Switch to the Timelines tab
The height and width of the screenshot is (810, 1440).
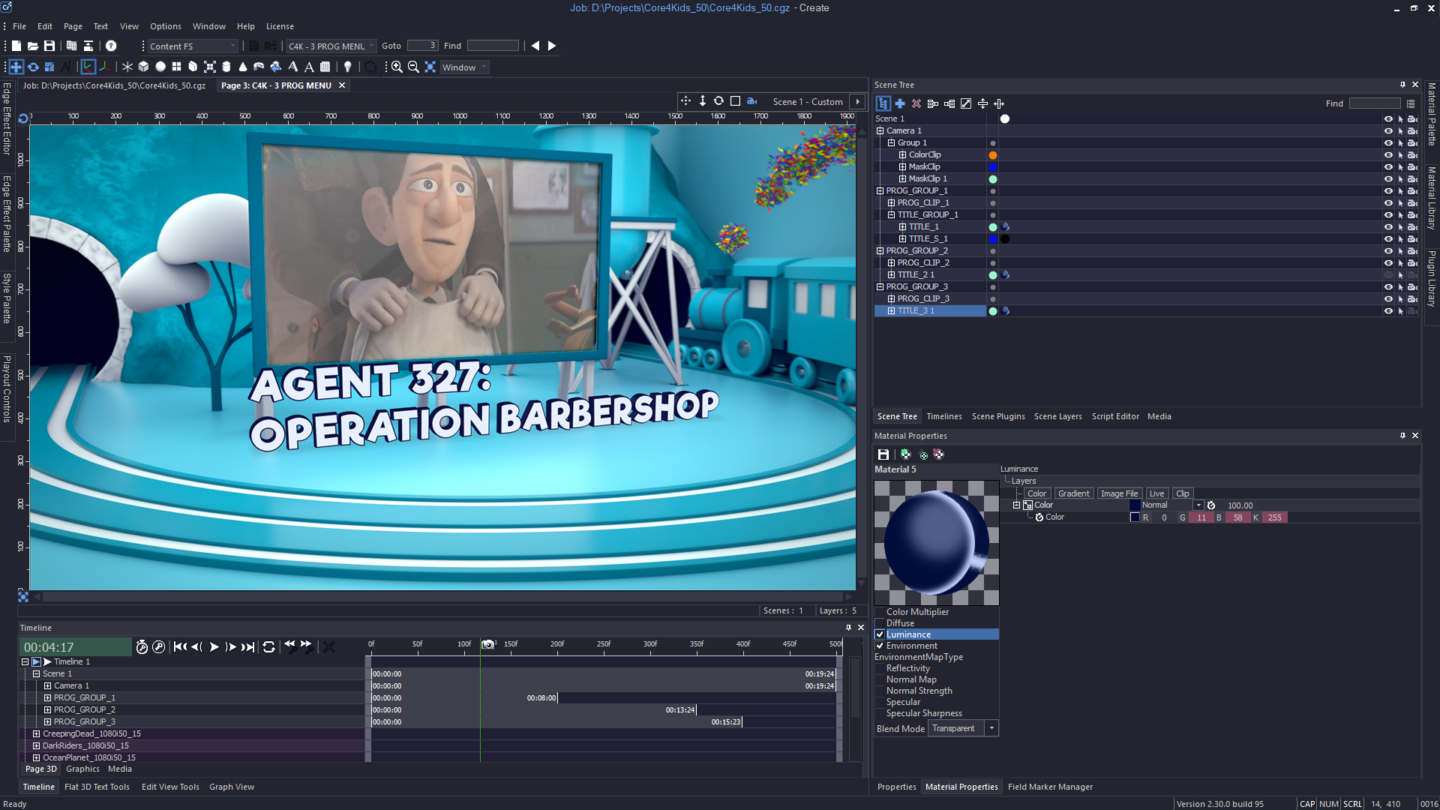[944, 416]
